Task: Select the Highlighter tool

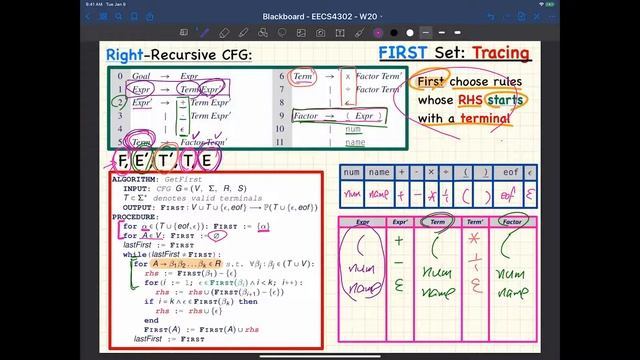Action: click(x=243, y=33)
